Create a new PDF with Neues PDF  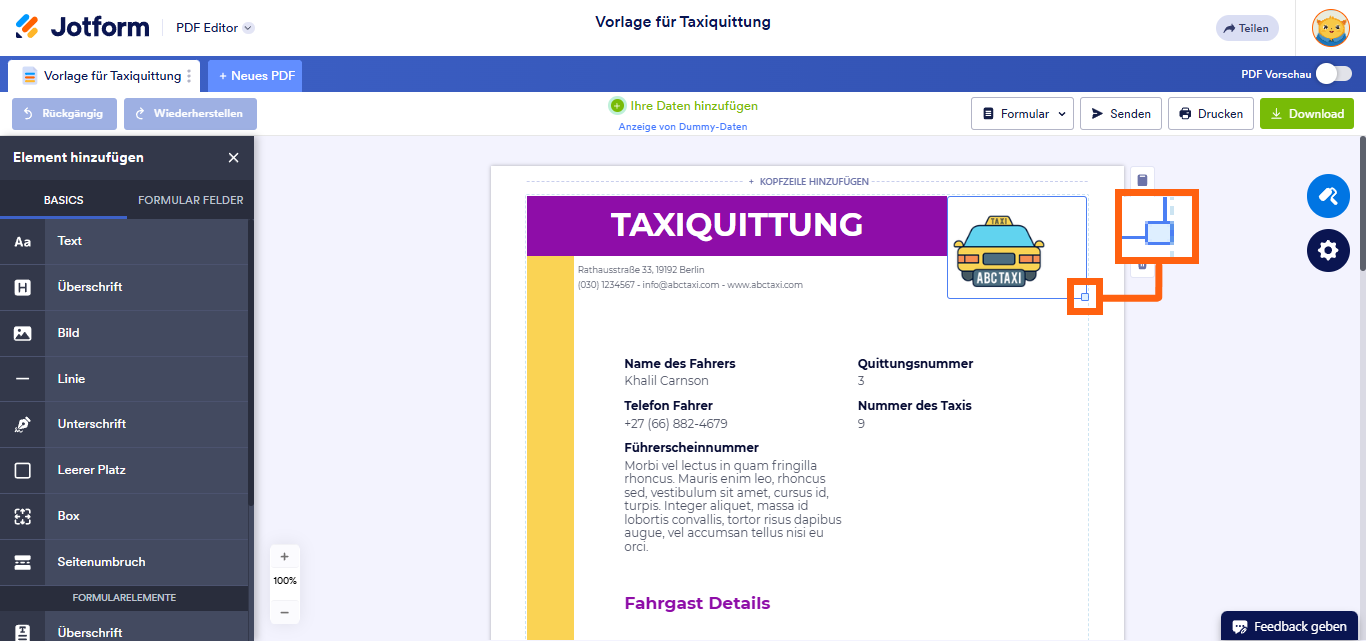tap(254, 75)
